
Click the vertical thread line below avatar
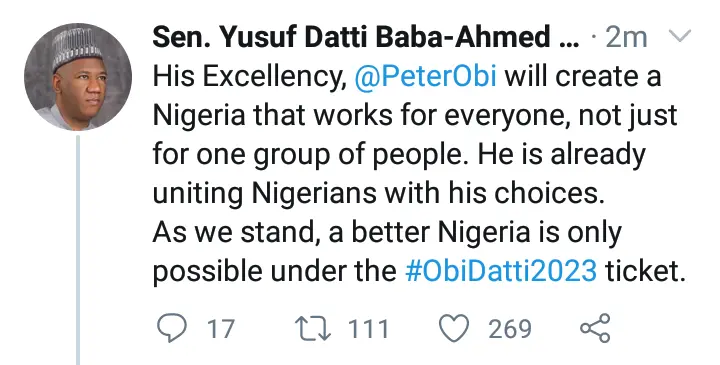78,250
